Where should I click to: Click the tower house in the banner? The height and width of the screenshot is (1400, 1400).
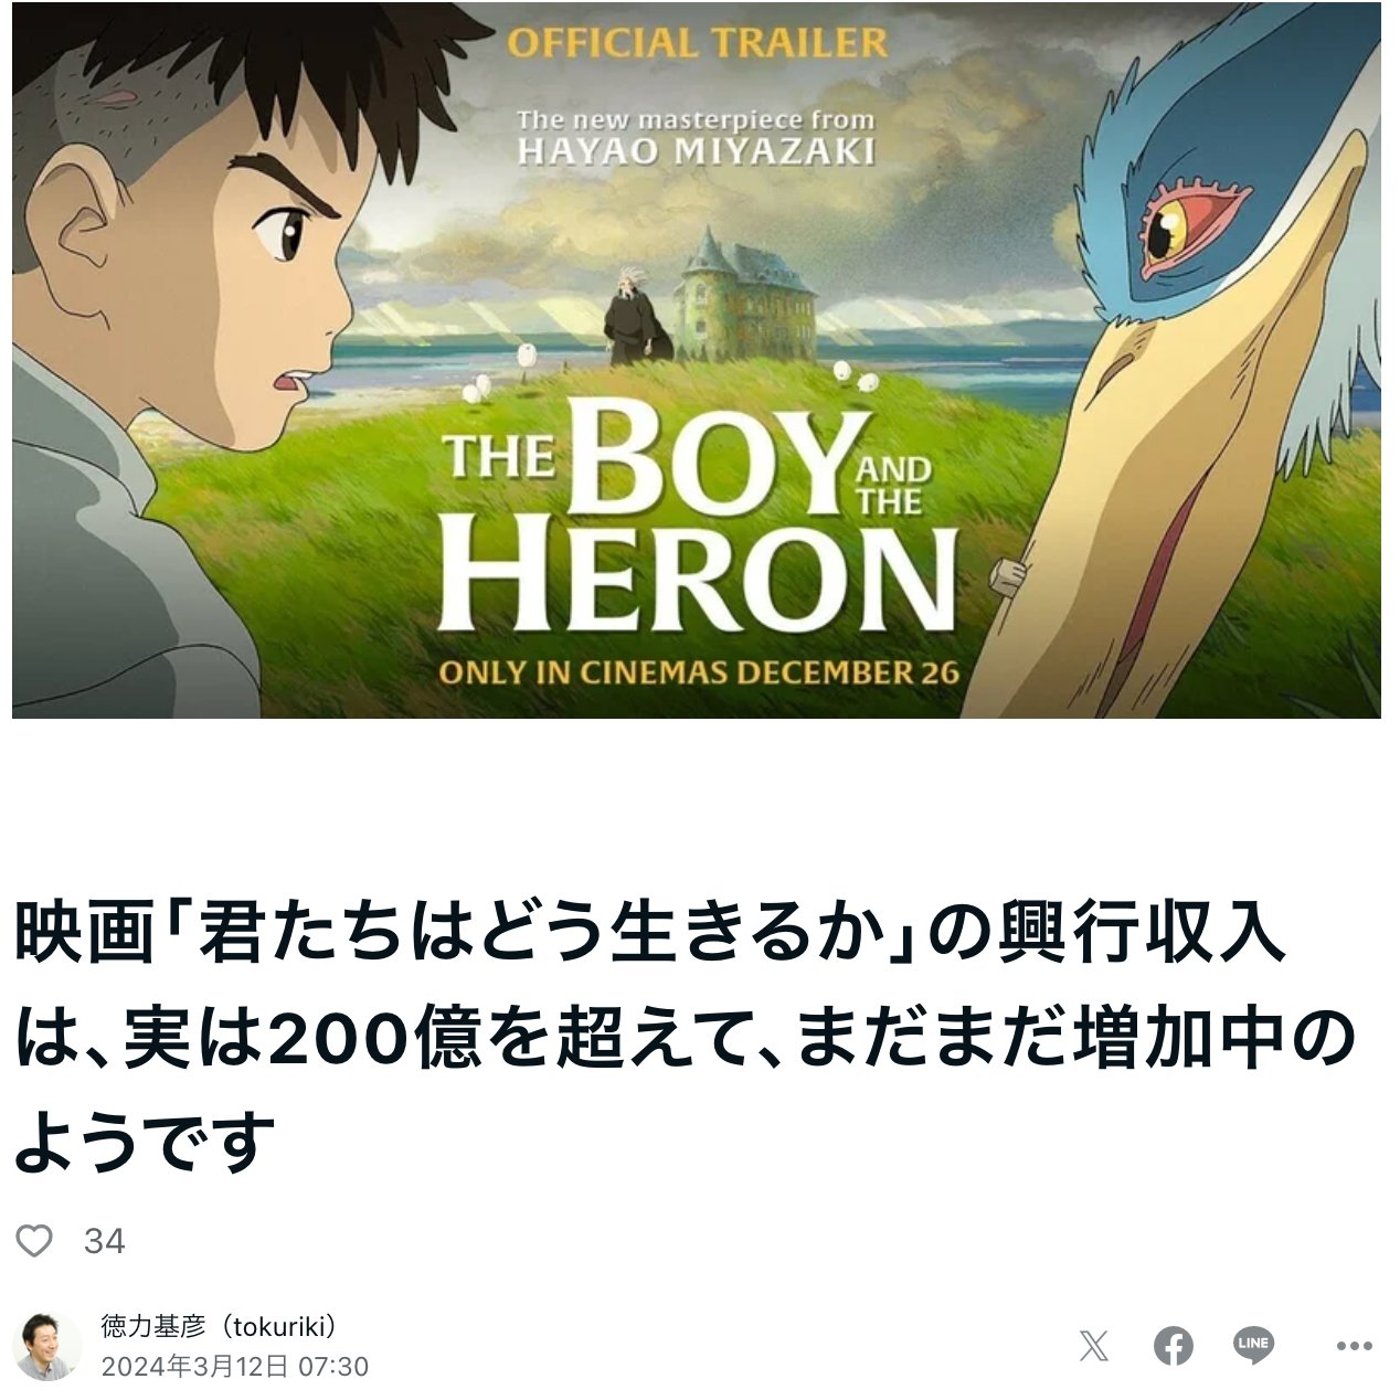(742, 296)
